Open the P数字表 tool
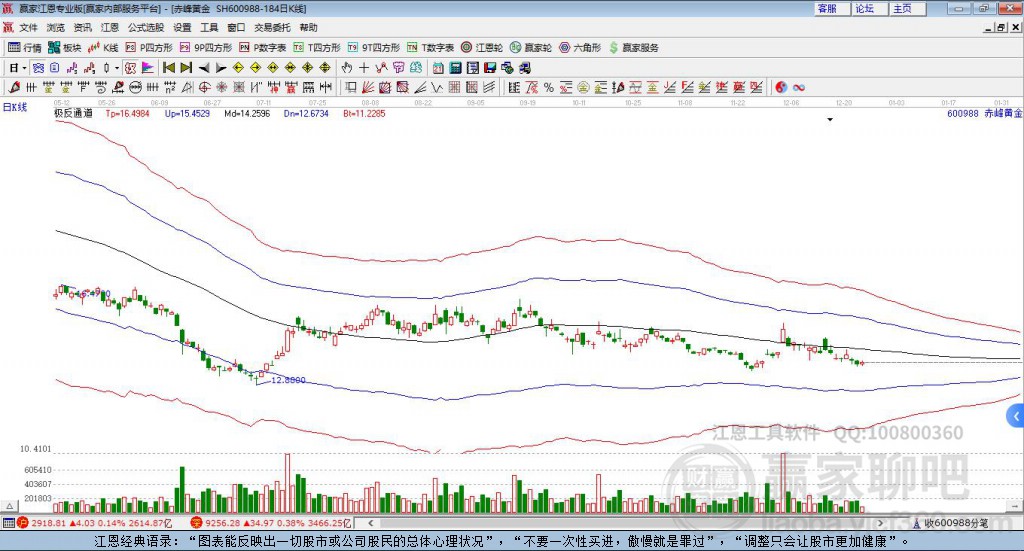 click(x=263, y=48)
